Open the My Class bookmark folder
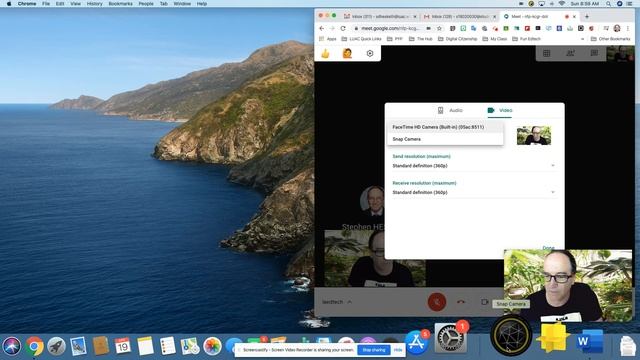Screen dimensions: 640x360 click(495, 39)
